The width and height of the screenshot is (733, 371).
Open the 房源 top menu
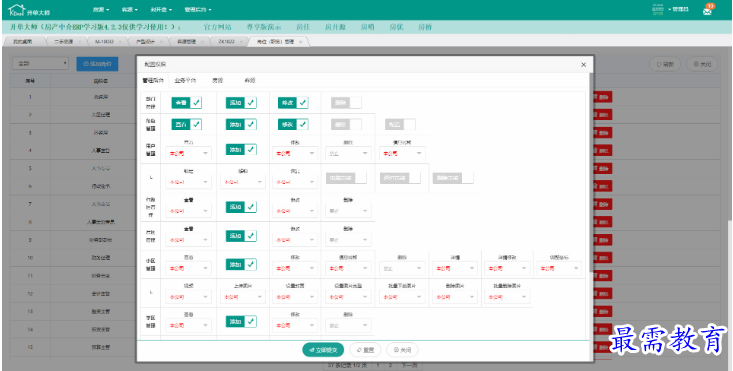(101, 10)
